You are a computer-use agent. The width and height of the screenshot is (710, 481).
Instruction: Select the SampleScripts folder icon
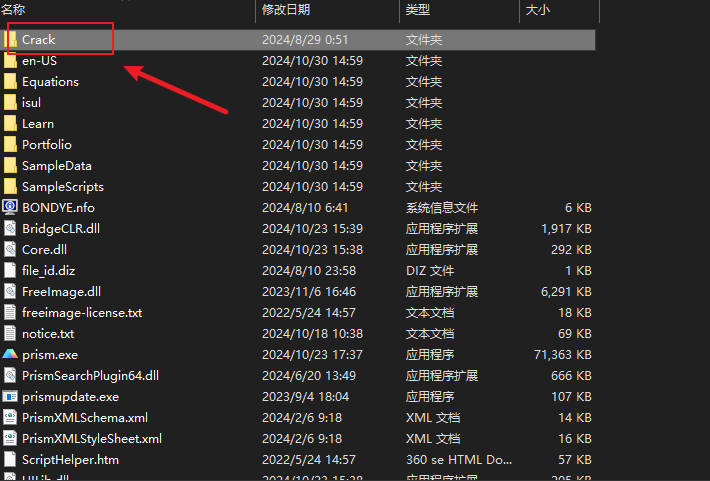[x=10, y=187]
